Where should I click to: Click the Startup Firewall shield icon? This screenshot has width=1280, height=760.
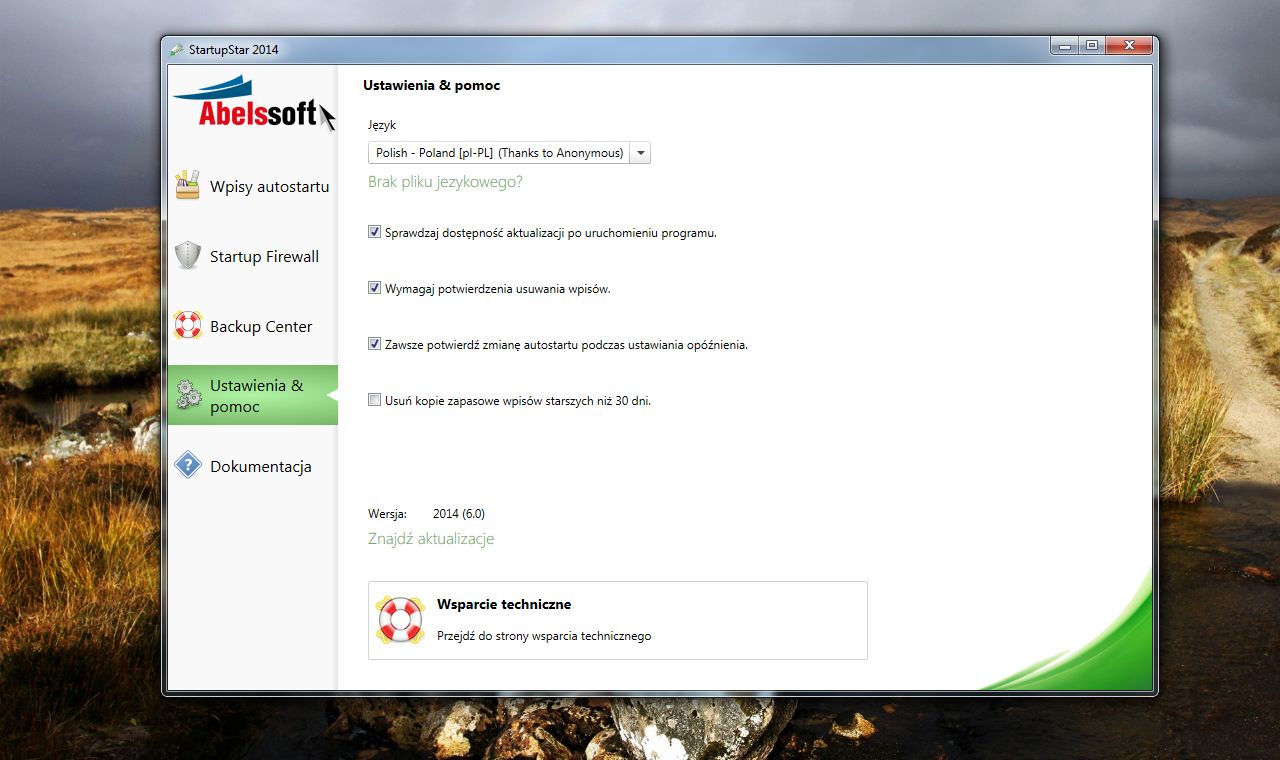[188, 255]
